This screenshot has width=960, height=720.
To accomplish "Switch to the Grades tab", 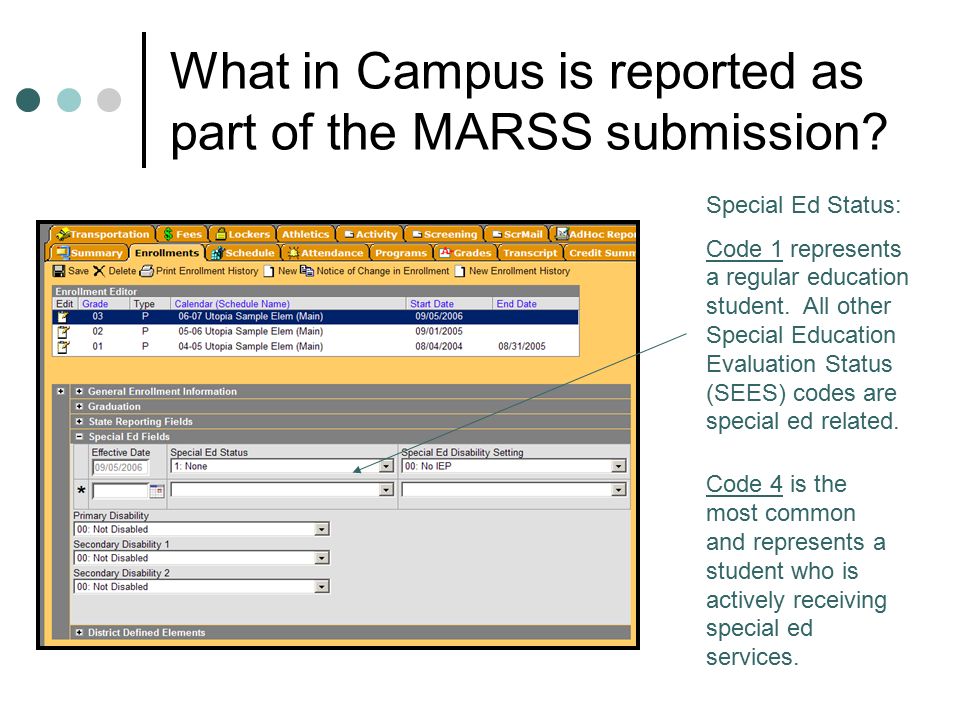I will [465, 252].
